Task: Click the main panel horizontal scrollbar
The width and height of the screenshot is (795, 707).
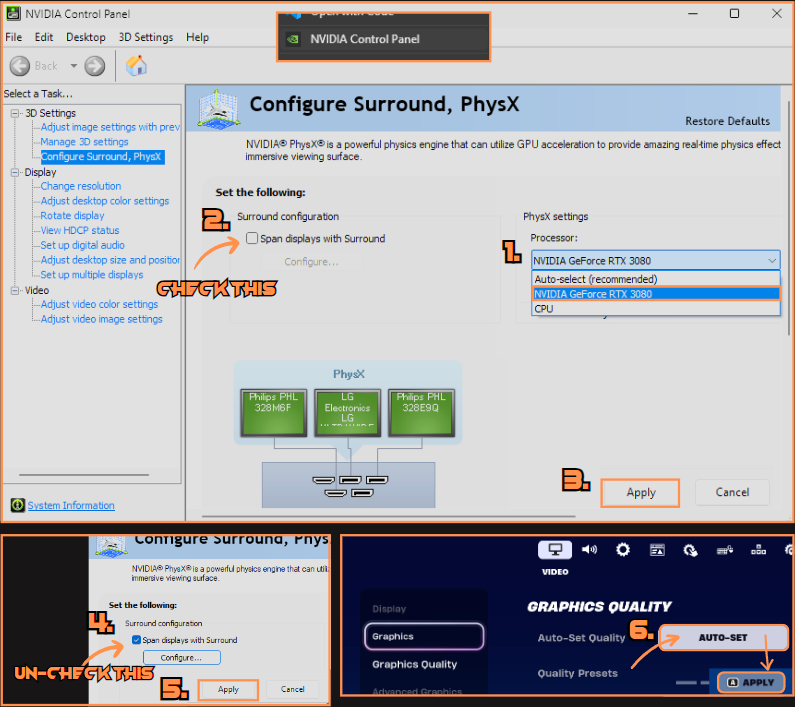Action: (388, 516)
